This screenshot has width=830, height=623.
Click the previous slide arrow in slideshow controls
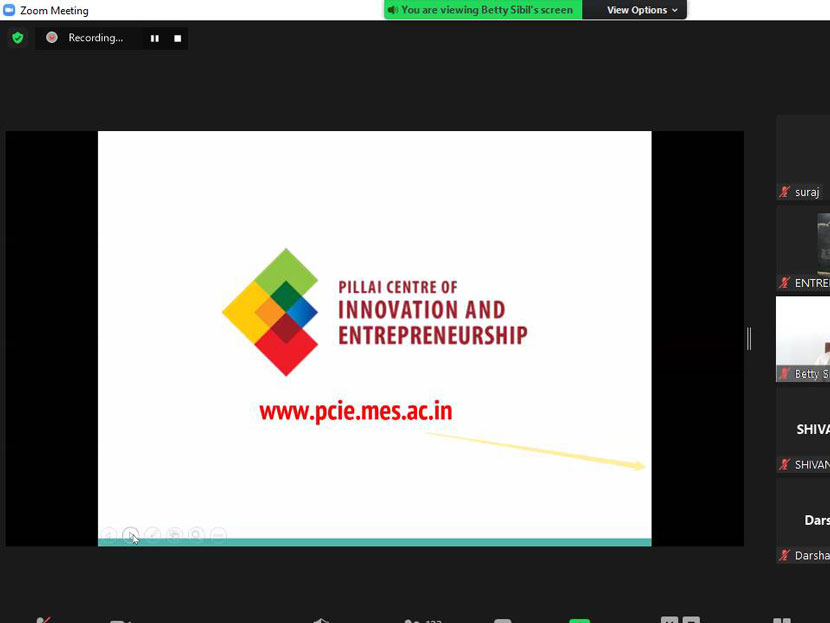click(109, 535)
